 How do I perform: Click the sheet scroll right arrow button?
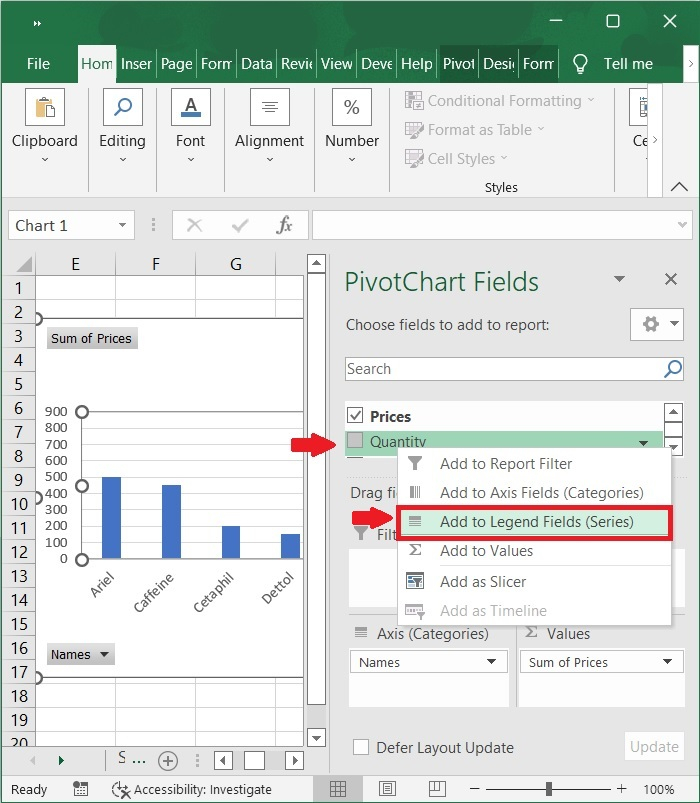(294, 760)
